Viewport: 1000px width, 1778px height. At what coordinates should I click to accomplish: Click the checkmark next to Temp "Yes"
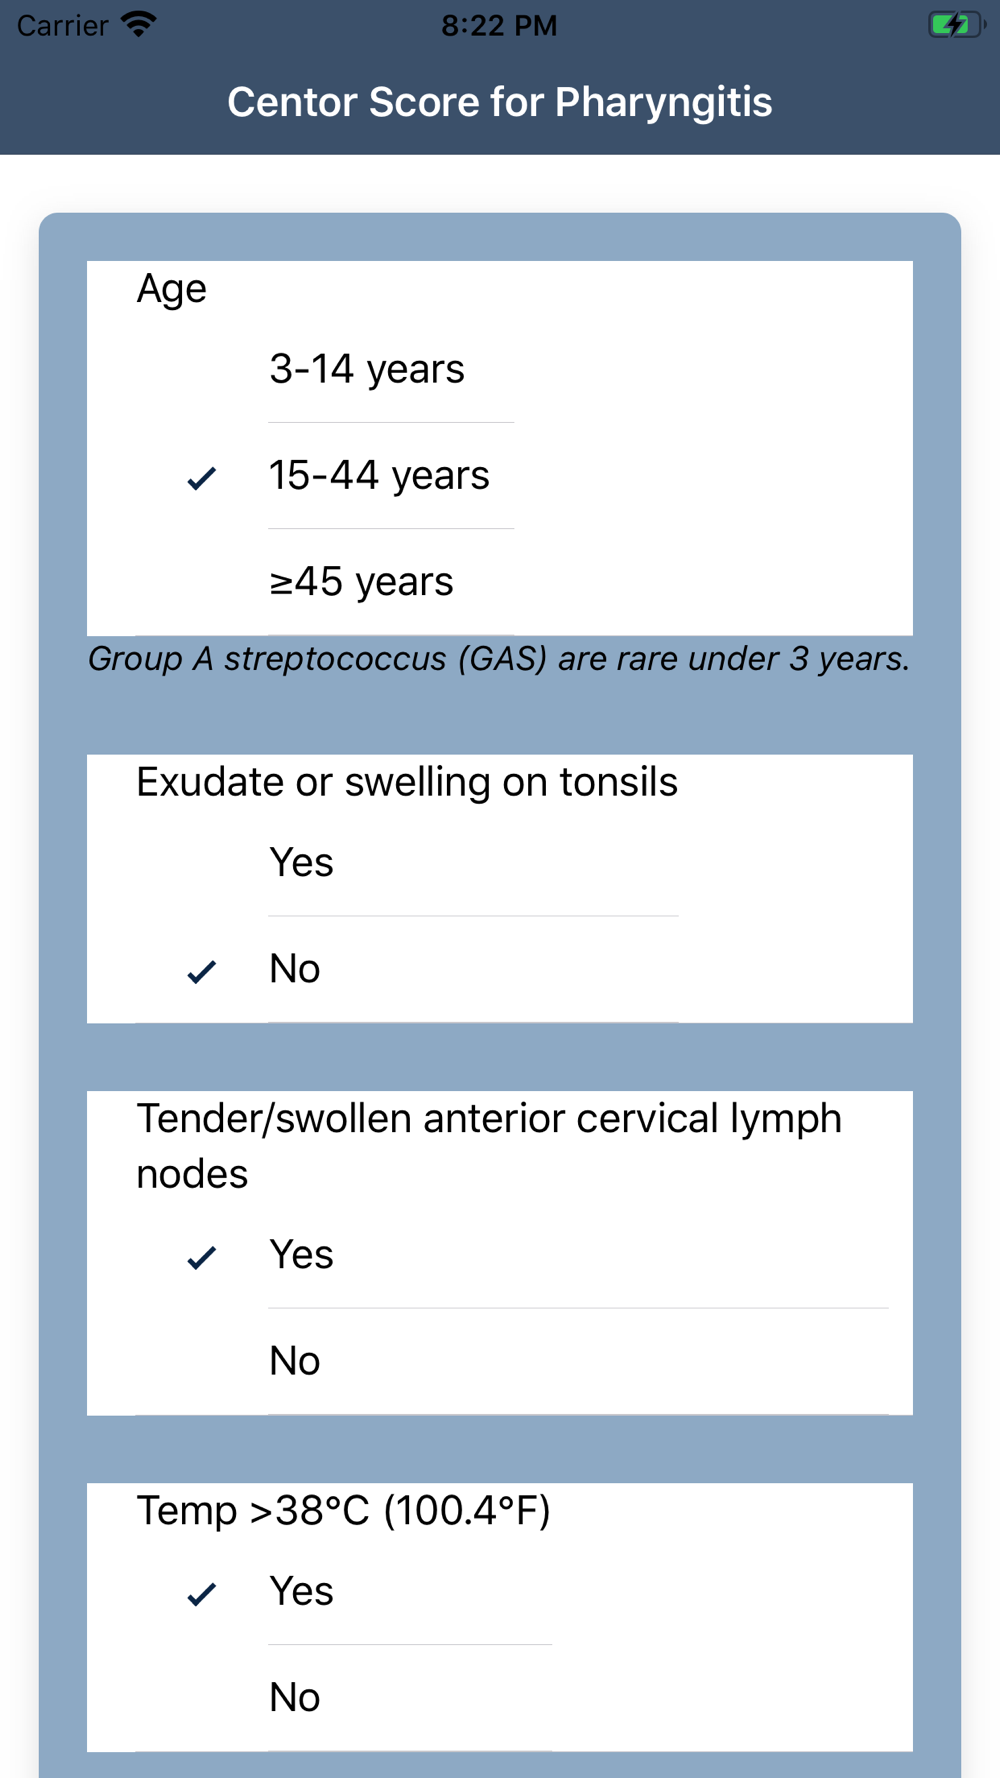pyautogui.click(x=202, y=1592)
